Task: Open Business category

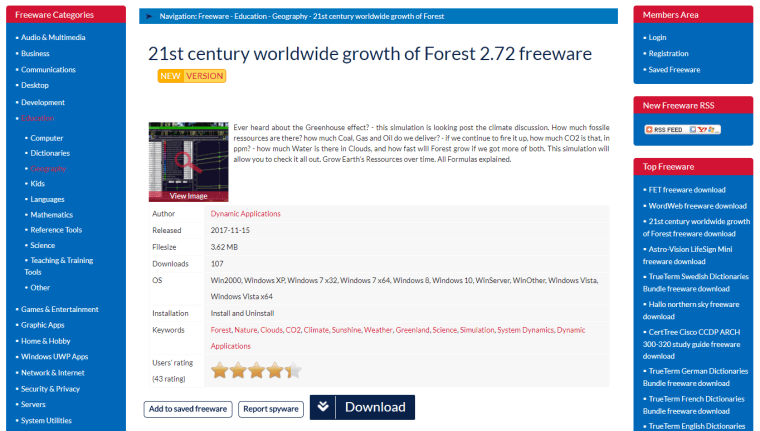Action: pos(35,53)
